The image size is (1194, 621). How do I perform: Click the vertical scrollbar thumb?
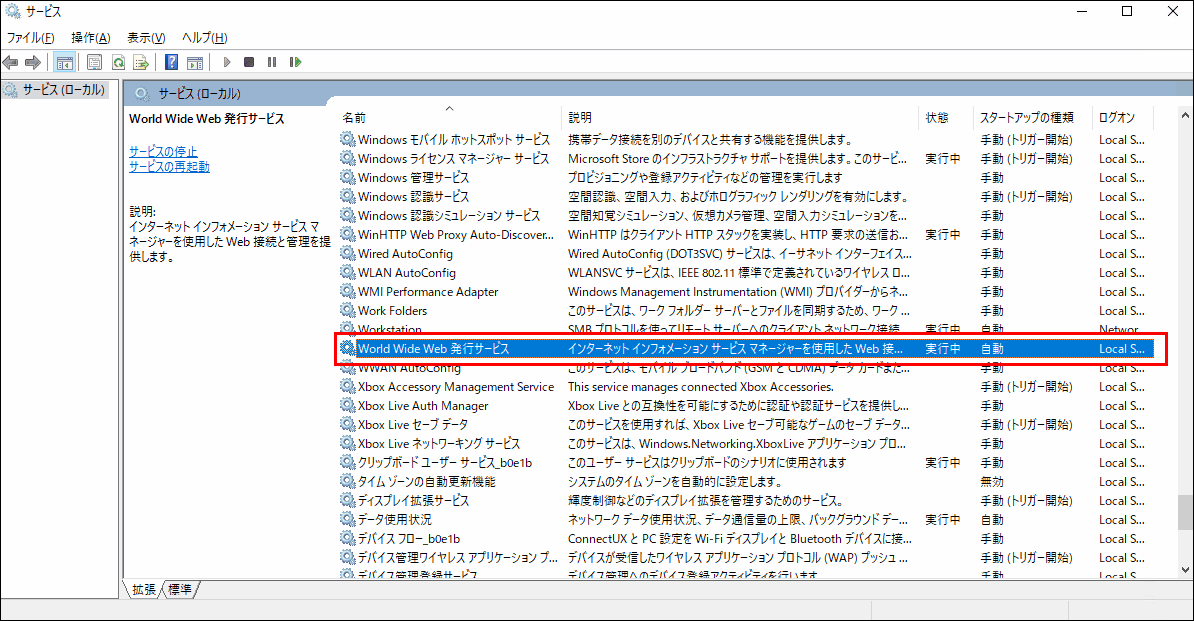1185,512
